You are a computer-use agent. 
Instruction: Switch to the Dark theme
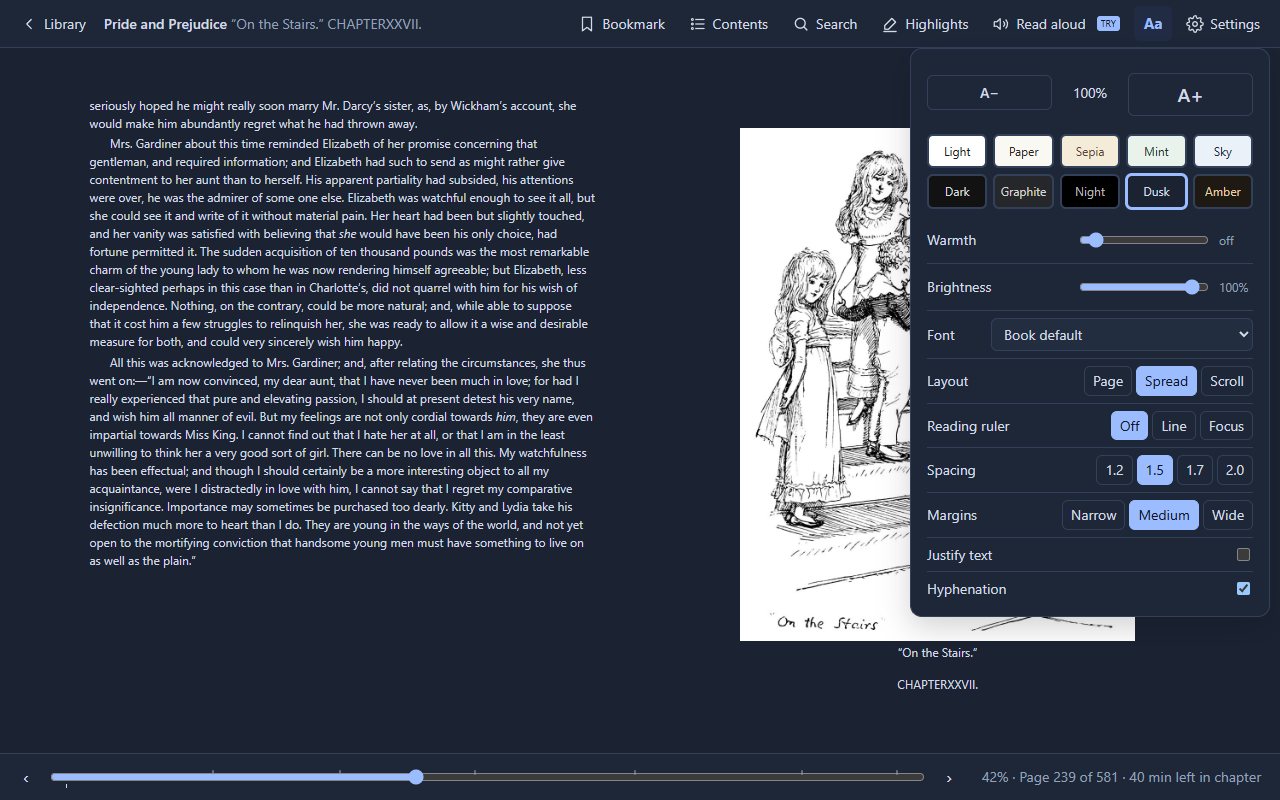957,191
